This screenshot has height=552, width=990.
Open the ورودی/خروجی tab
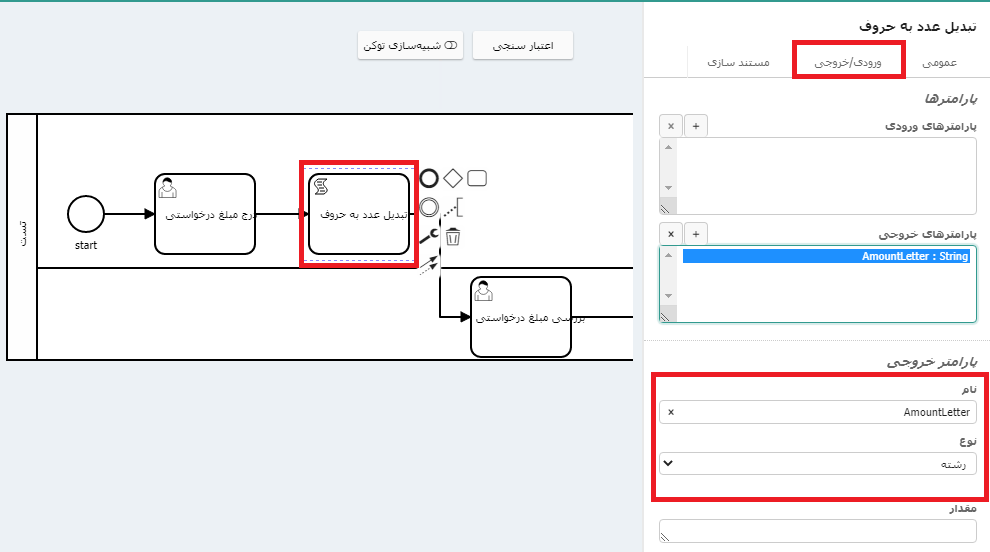[848, 62]
